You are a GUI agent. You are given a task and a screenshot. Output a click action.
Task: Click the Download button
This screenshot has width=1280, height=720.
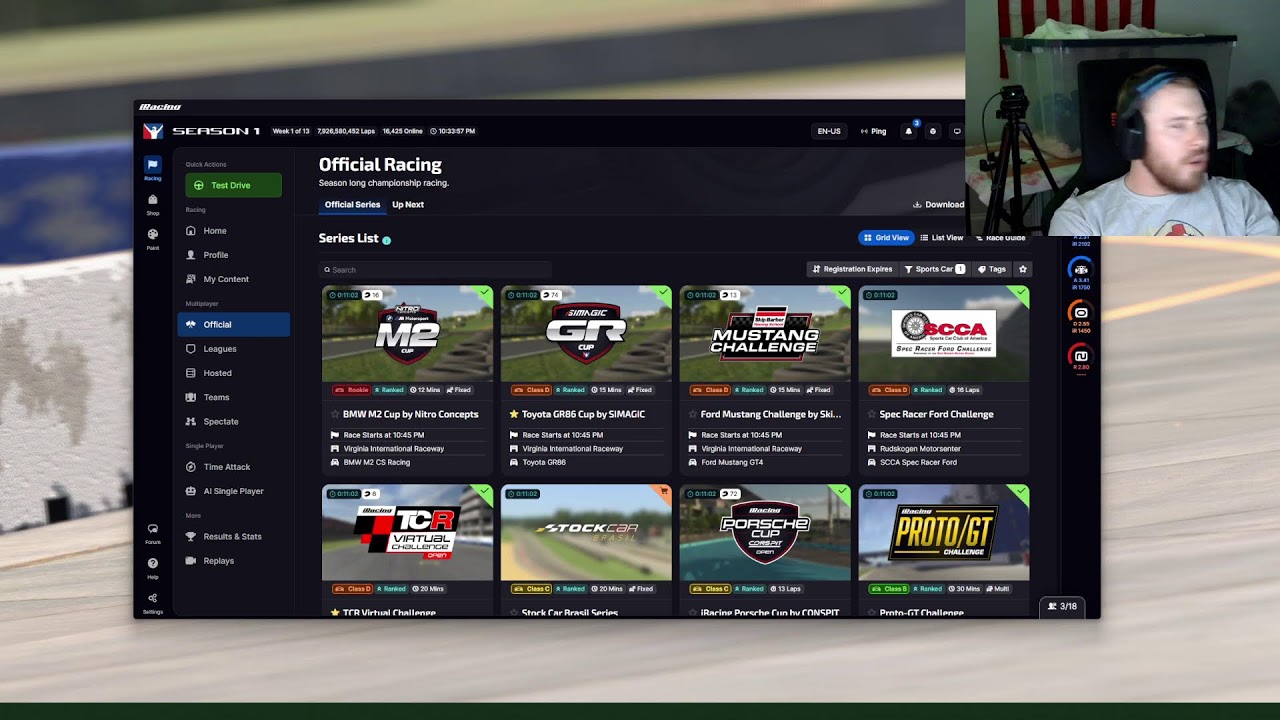pos(938,204)
